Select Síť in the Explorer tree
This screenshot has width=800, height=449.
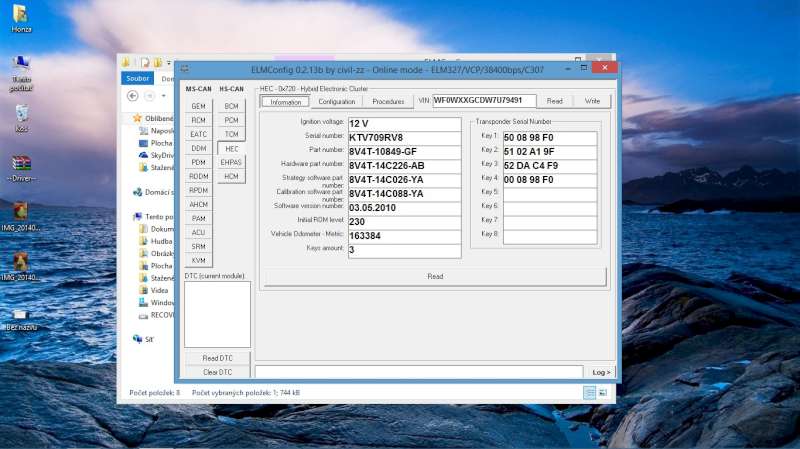(x=148, y=339)
